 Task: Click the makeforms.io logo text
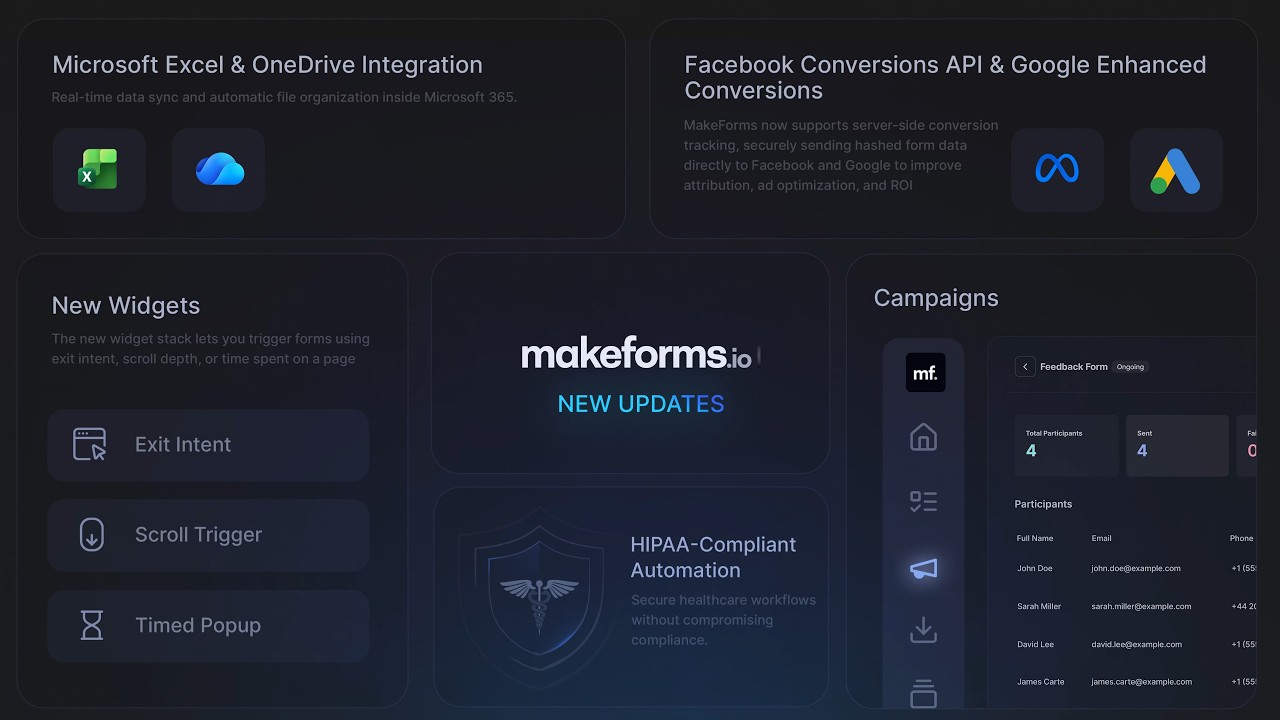[636, 355]
